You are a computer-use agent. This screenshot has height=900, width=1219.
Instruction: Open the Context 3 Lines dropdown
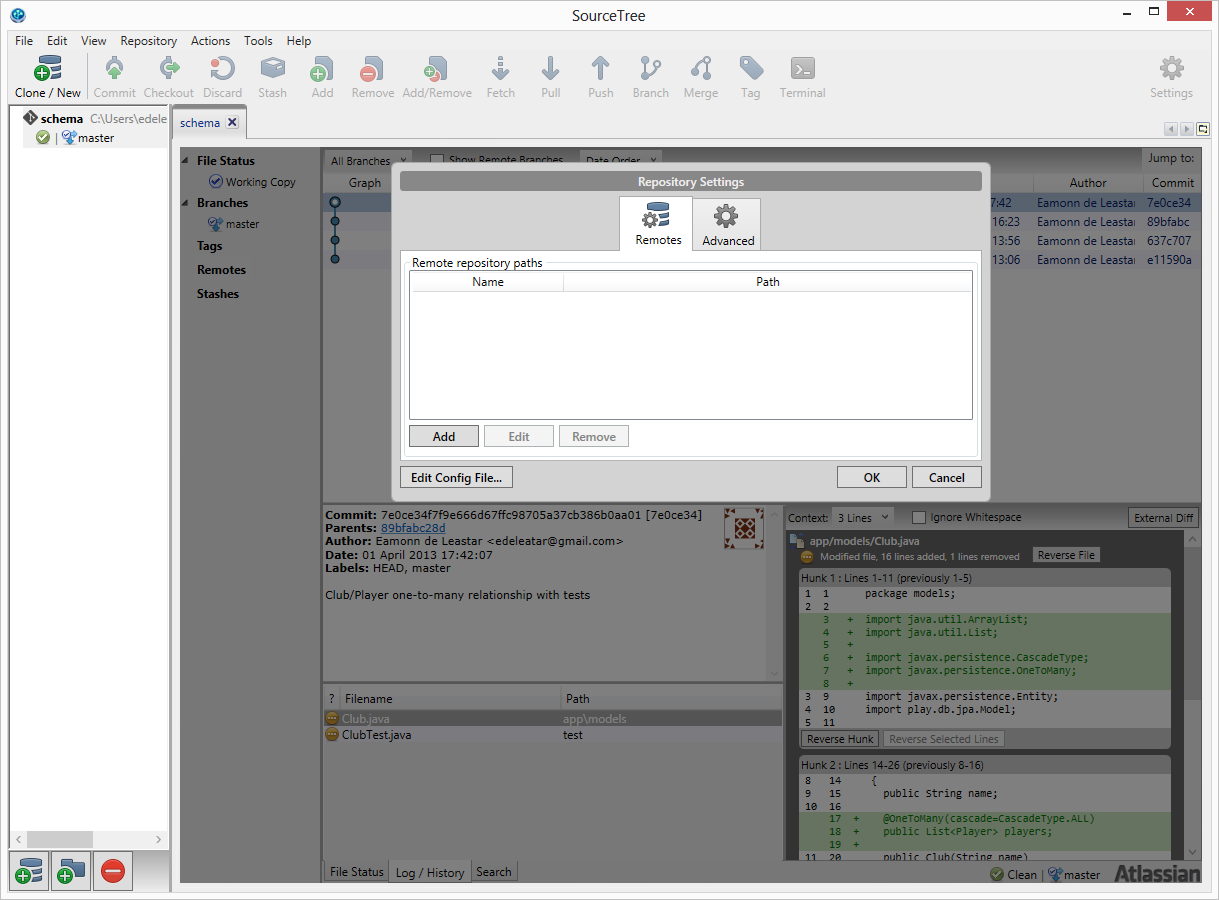pos(862,517)
